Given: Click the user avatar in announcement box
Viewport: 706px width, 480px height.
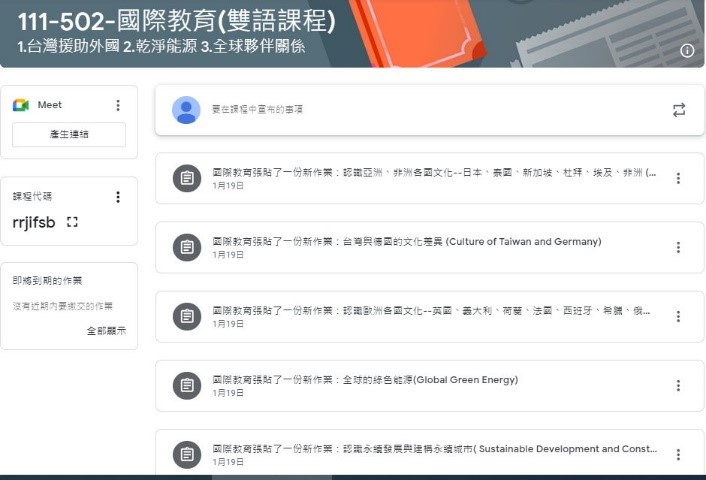Looking at the screenshot, I should (186, 110).
